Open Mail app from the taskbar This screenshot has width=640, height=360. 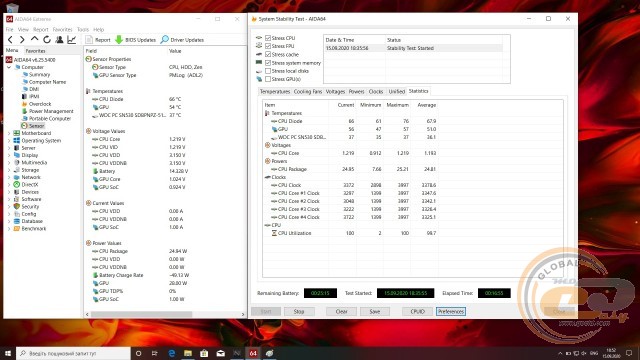pos(220,353)
